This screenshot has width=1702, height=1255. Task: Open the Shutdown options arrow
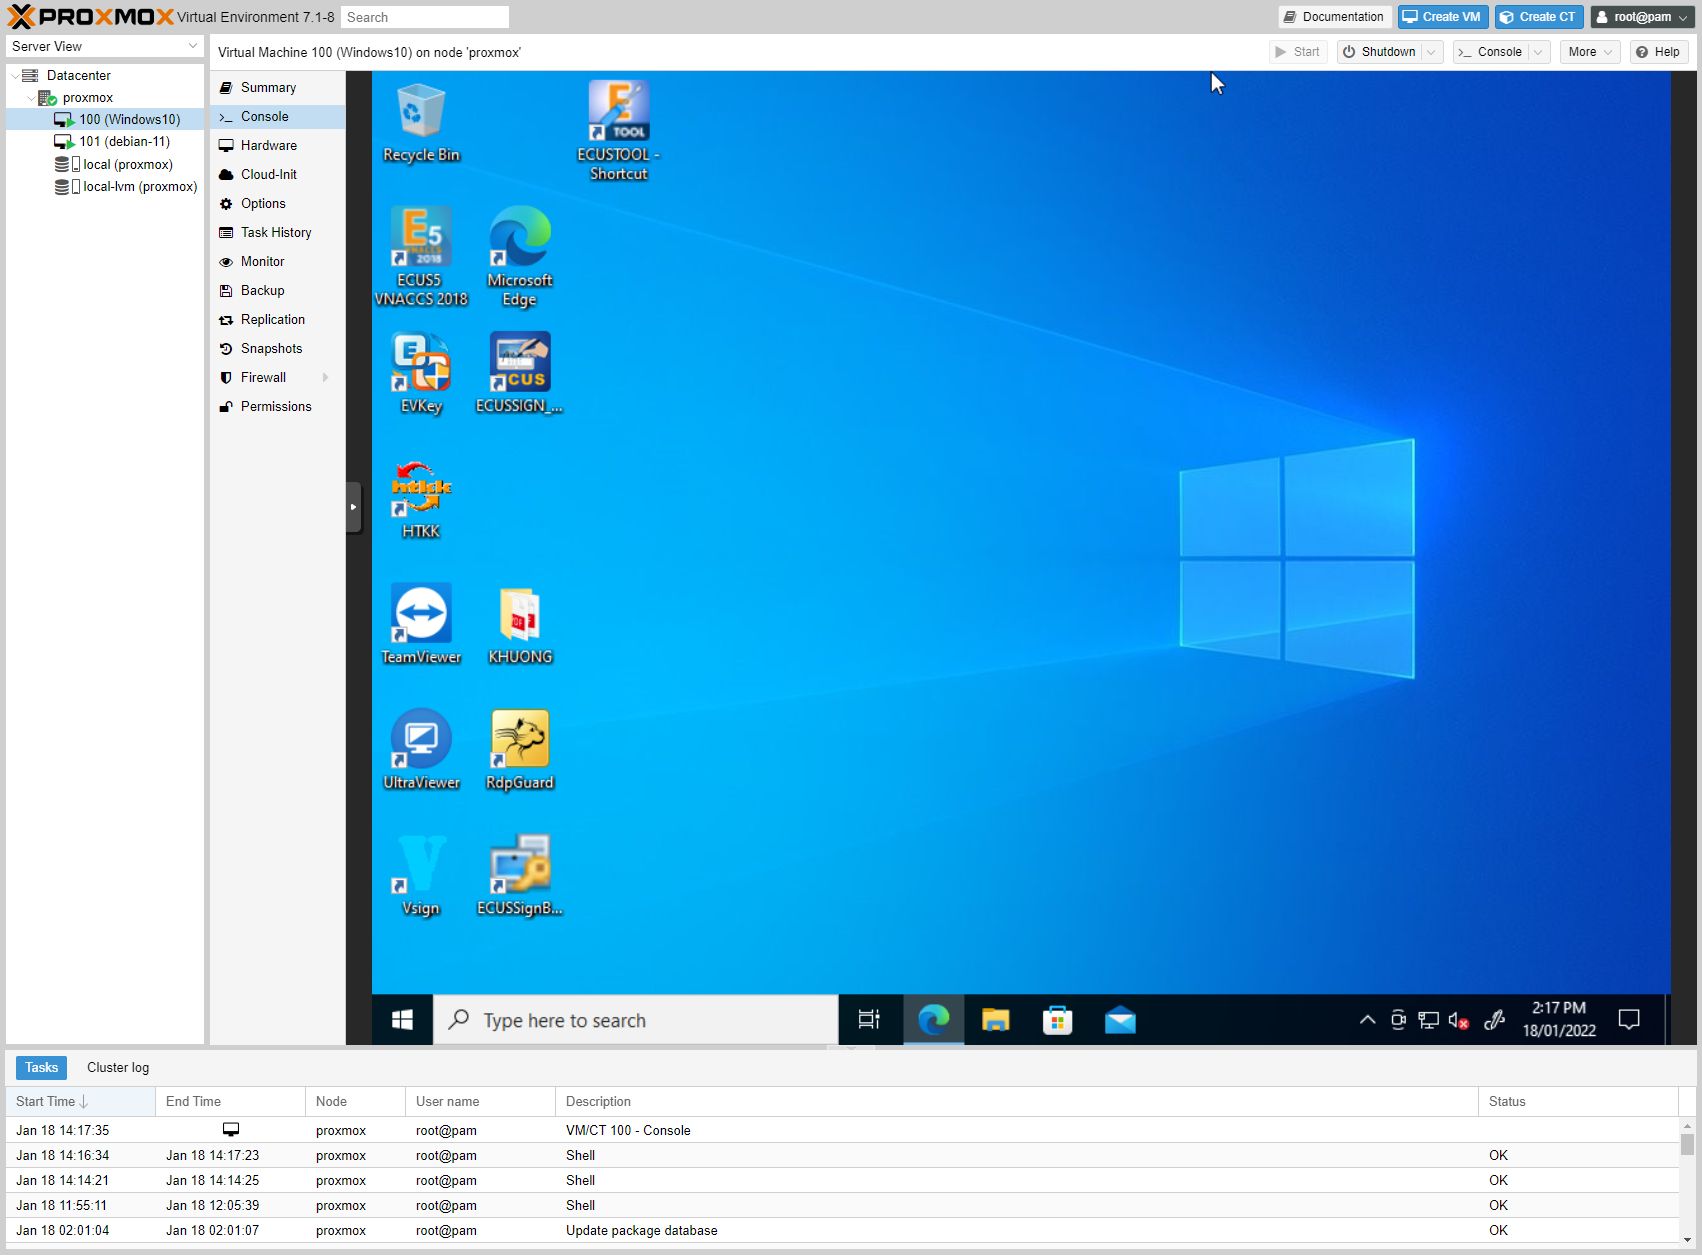1430,51
